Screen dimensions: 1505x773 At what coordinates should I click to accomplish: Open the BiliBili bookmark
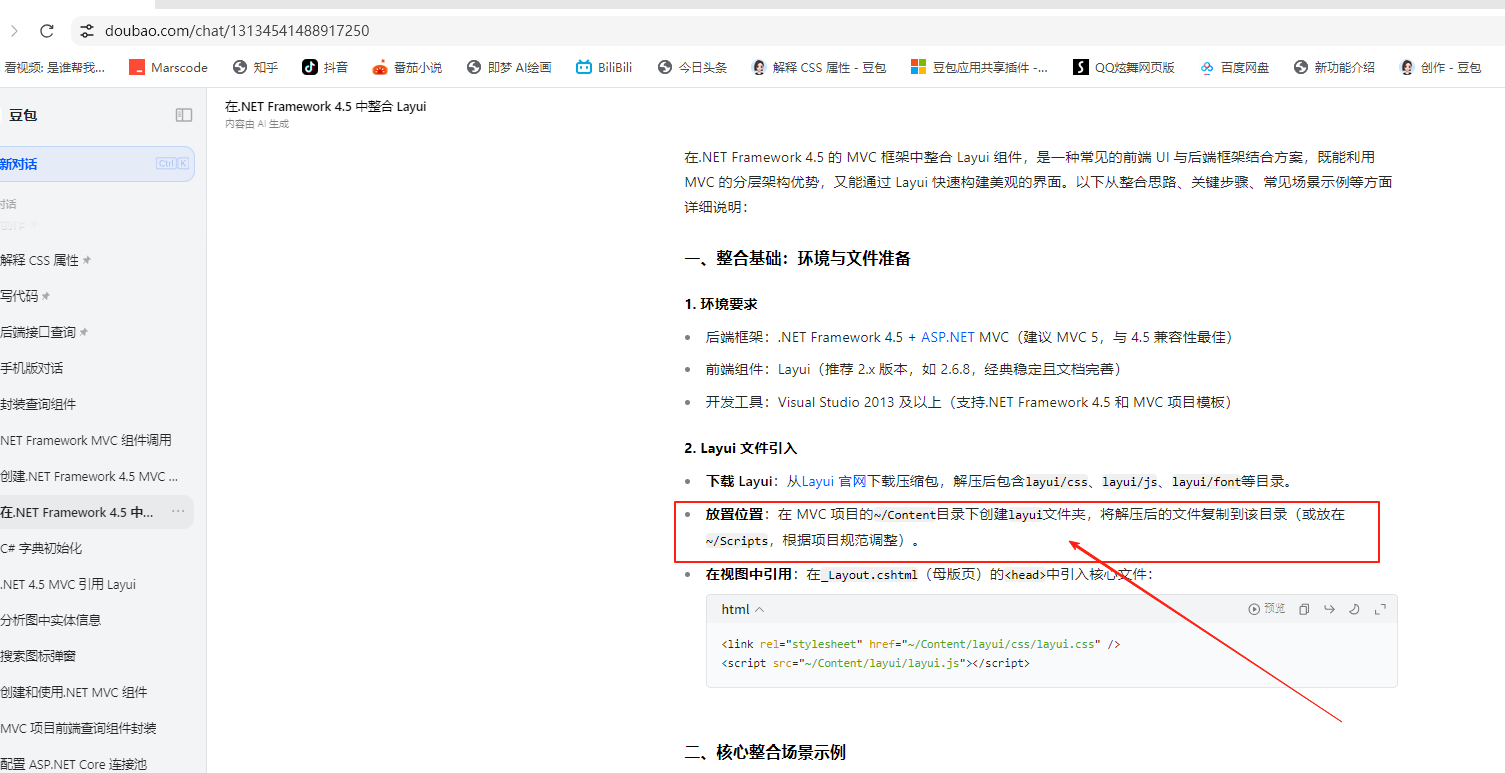(x=604, y=67)
